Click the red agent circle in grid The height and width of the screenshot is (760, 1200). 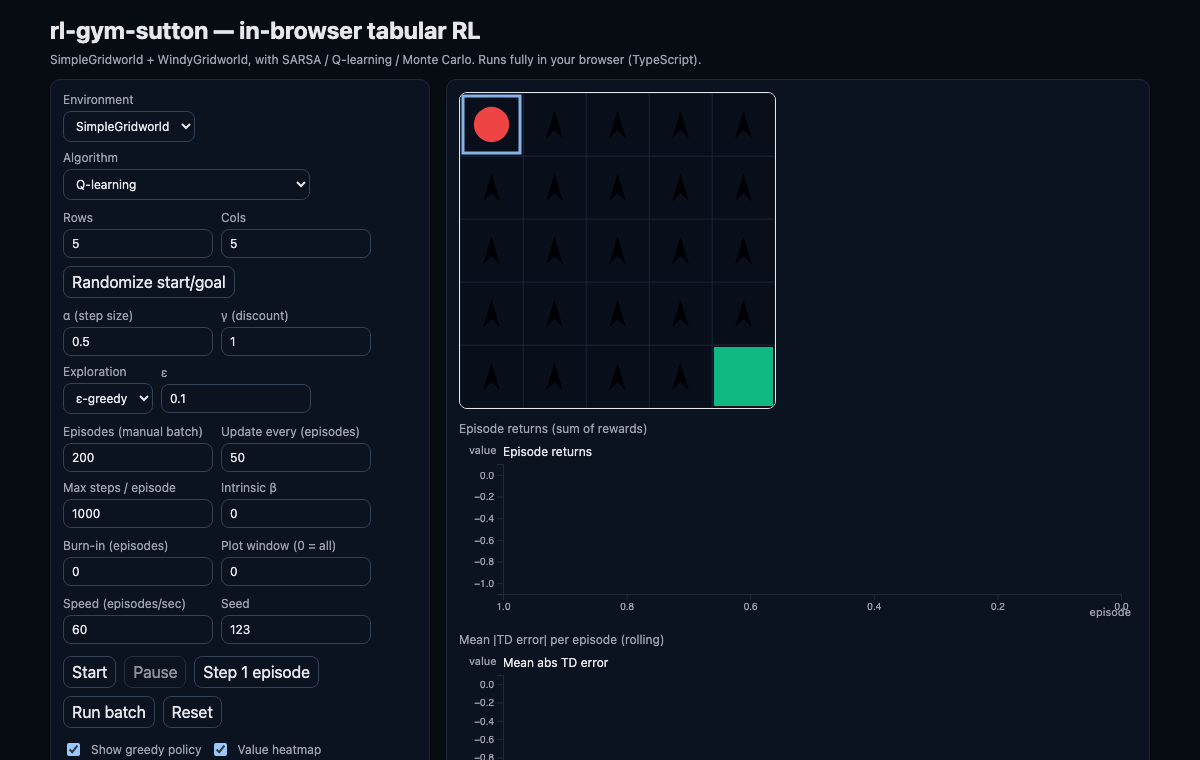pos(491,125)
